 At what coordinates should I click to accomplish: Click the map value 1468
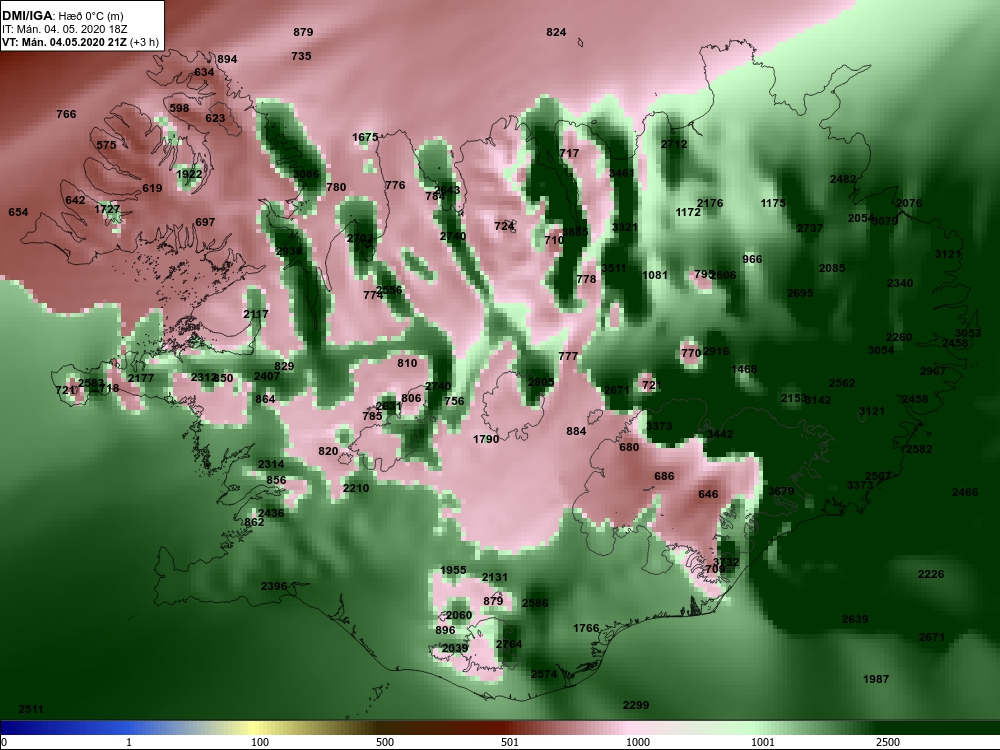(744, 369)
